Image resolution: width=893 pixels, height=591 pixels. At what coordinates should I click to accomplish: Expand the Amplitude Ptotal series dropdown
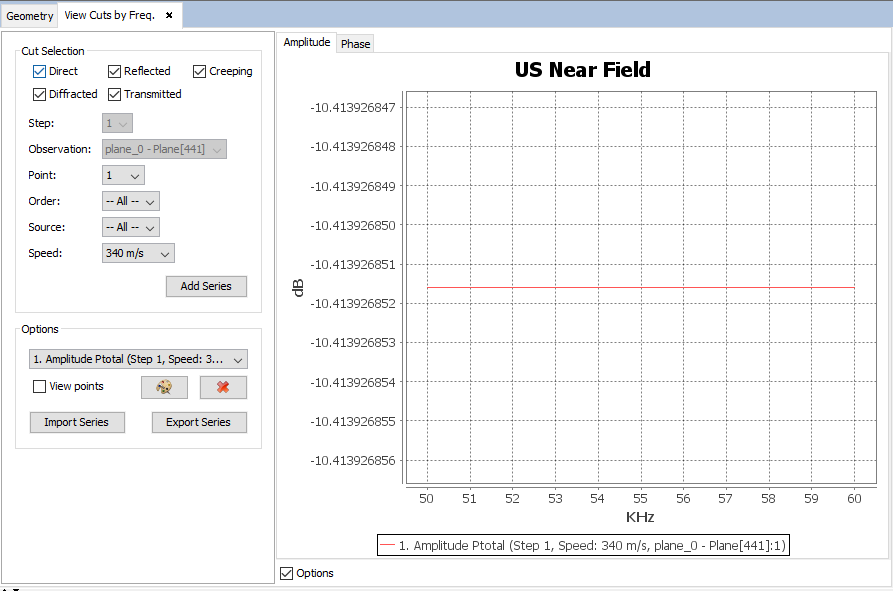pyautogui.click(x=138, y=359)
